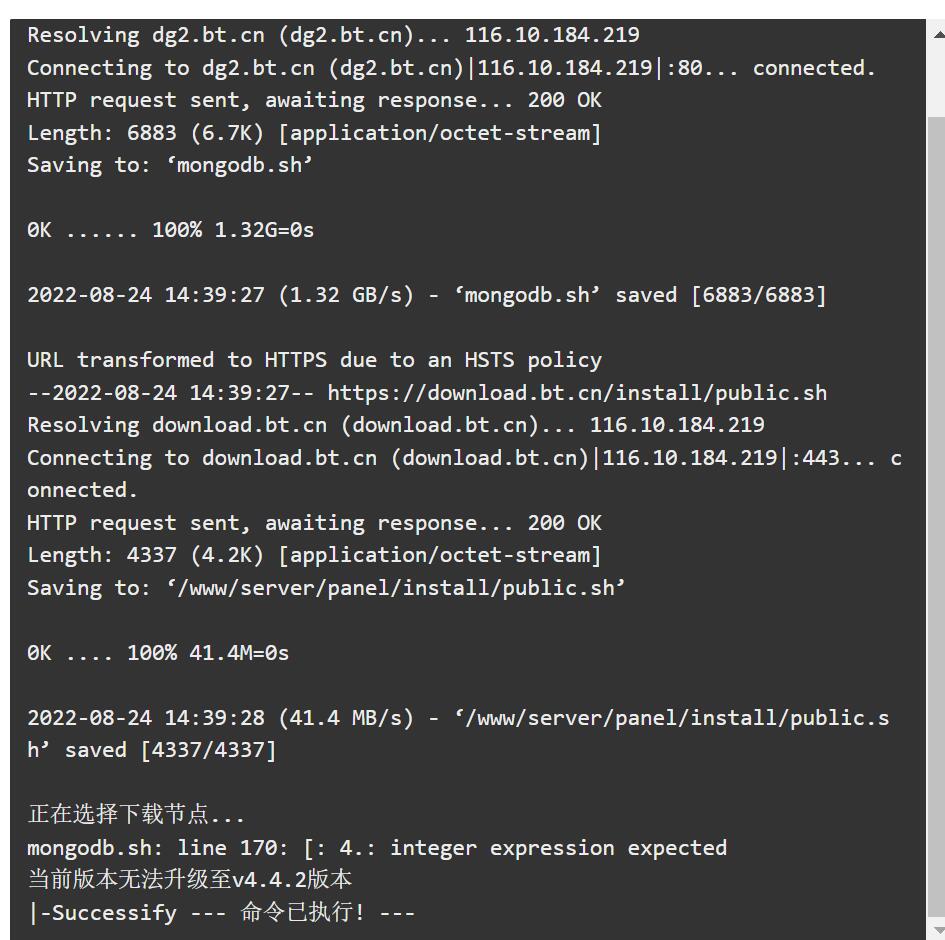Click the "Saving to" public.sh path line
This screenshot has width=945, height=940.
point(326,588)
